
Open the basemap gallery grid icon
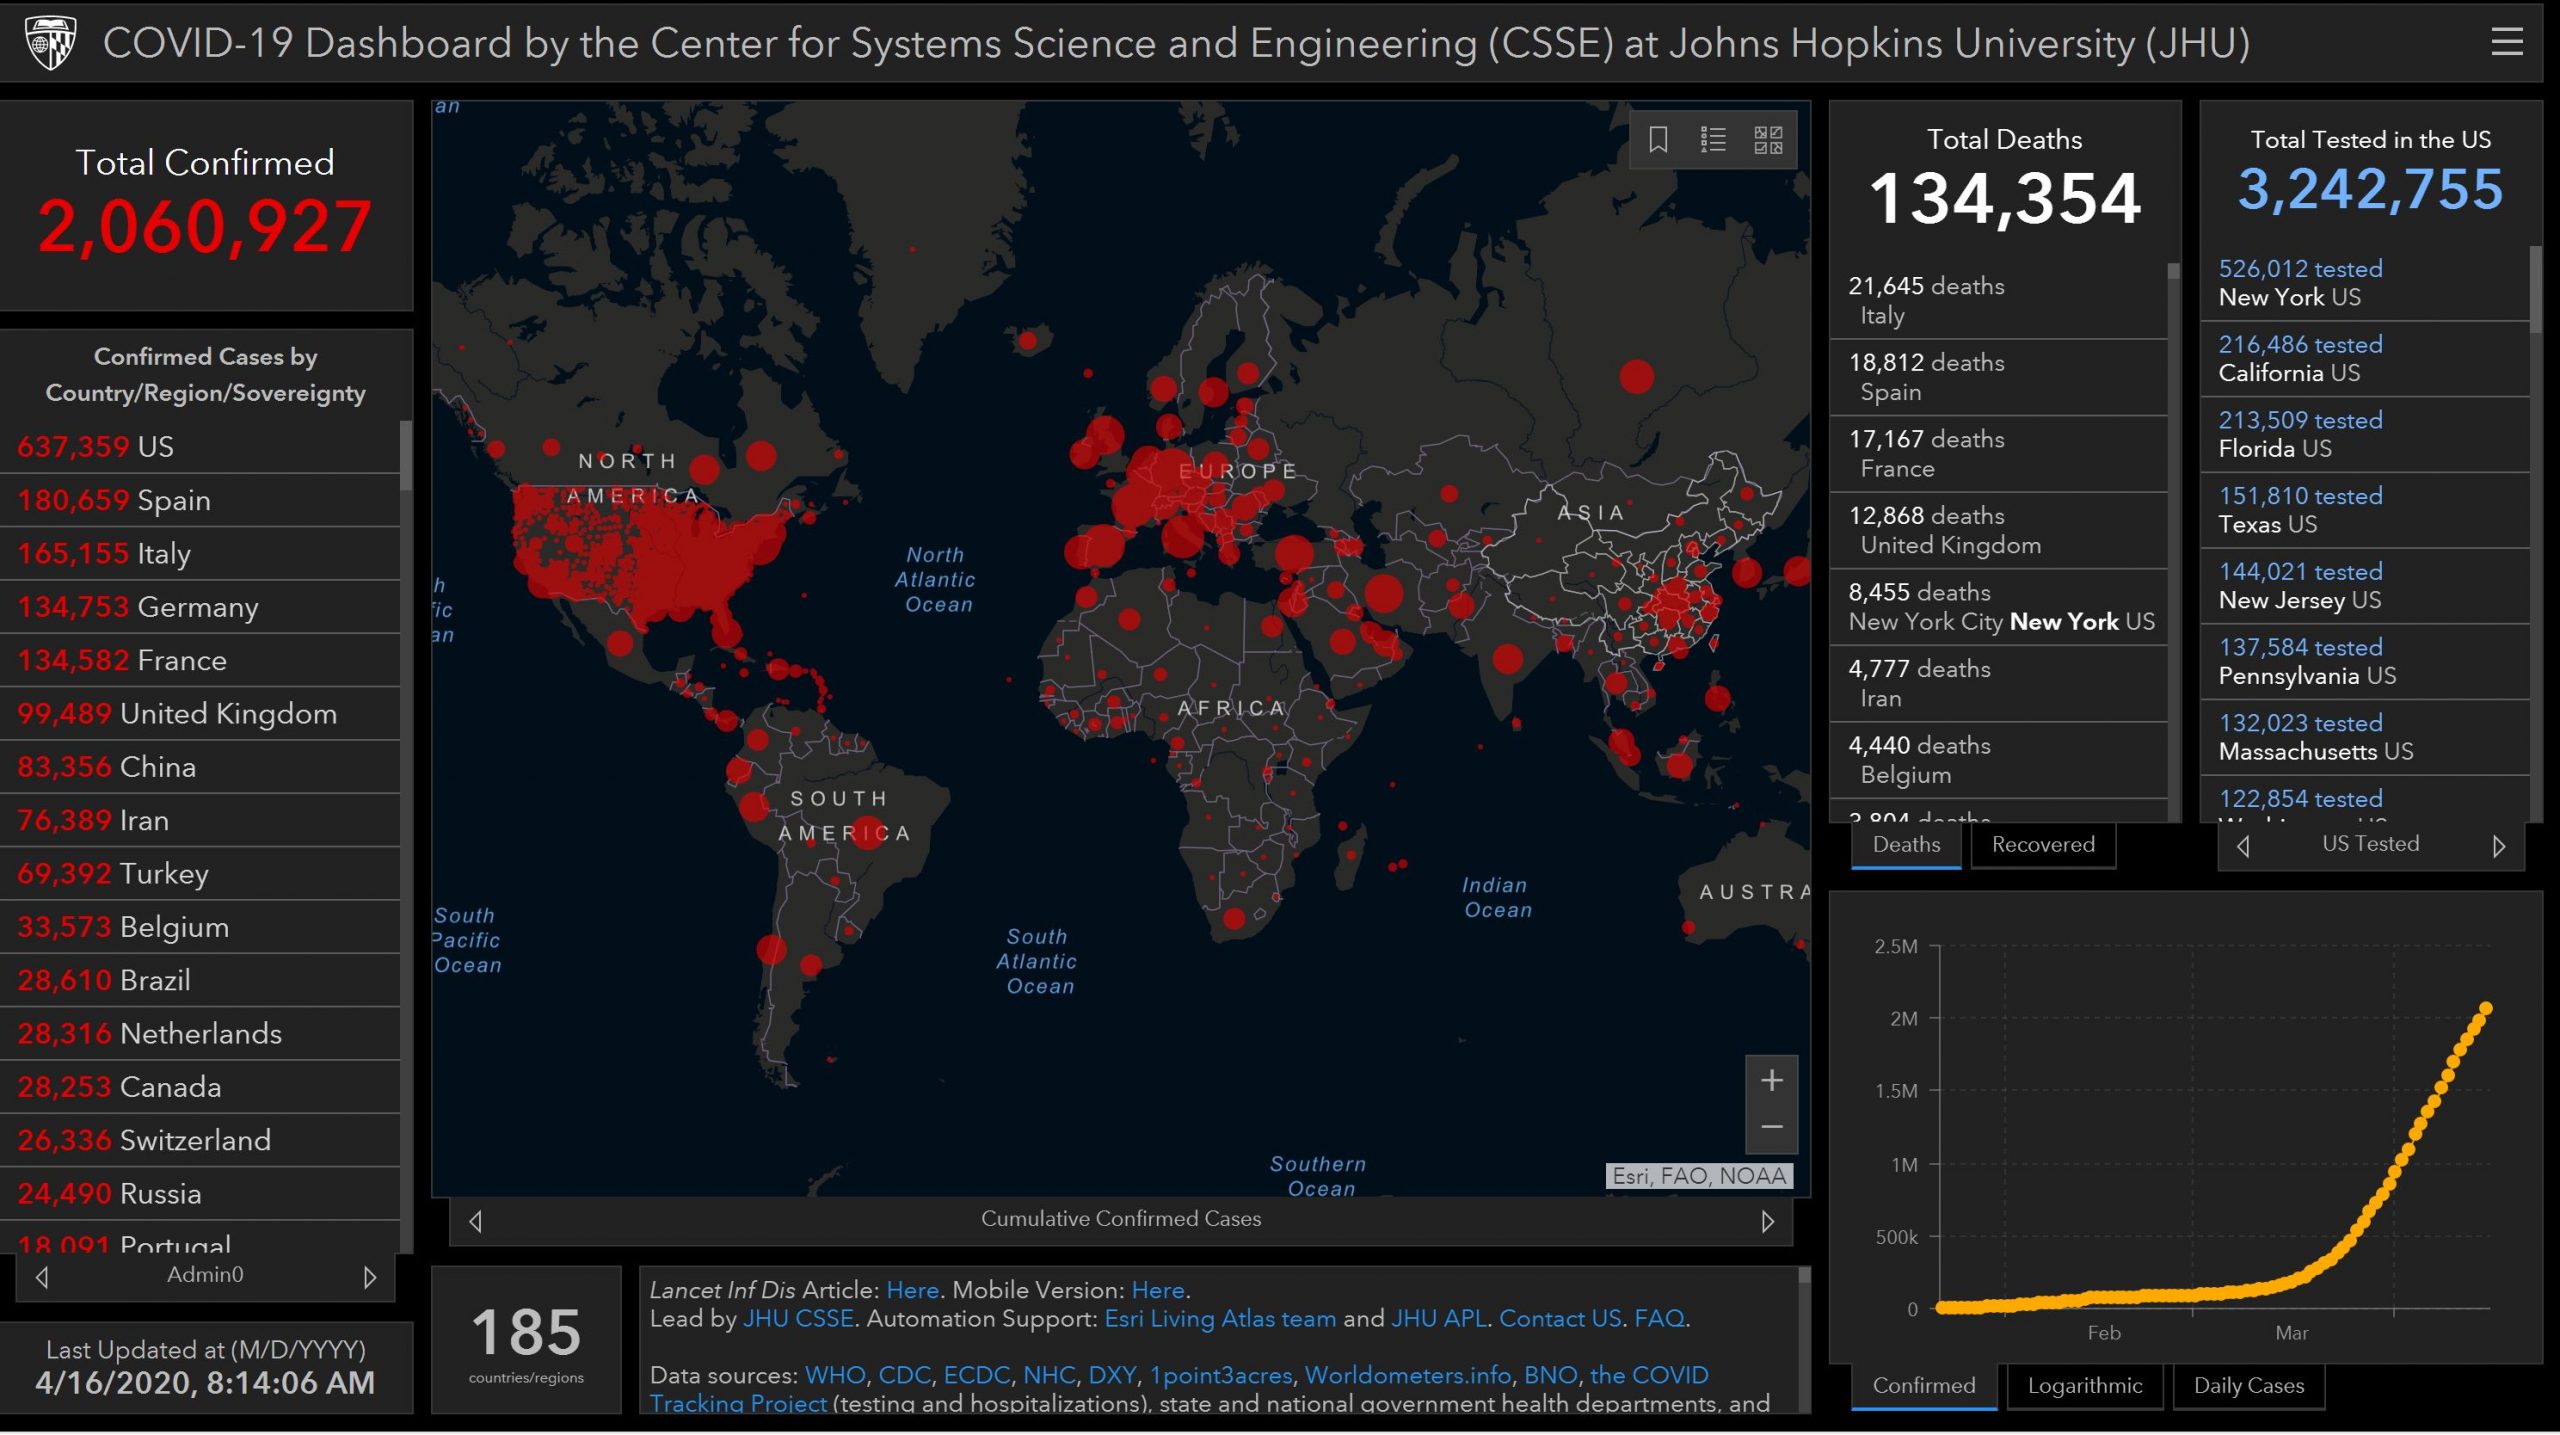[1767, 139]
